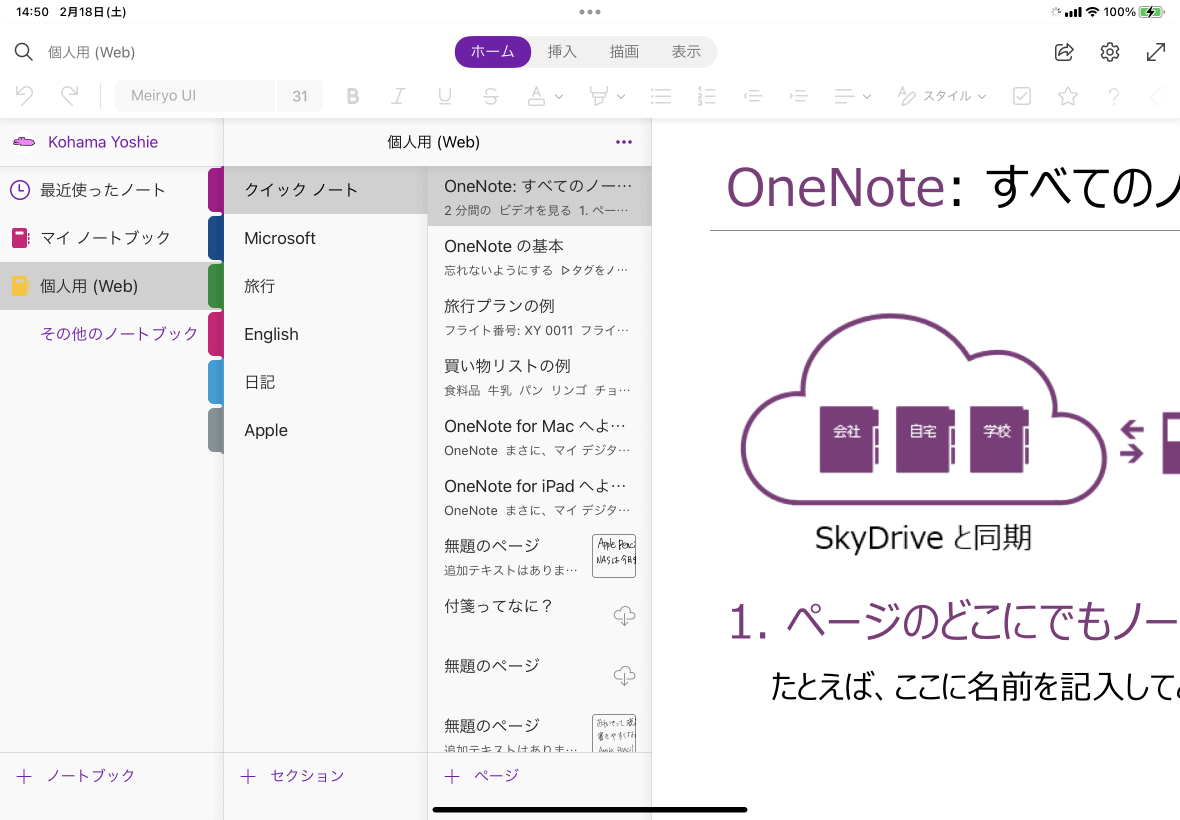1180x820 pixels.
Task: Check the battery status indicator
Action: pyautogui.click(x=1151, y=12)
